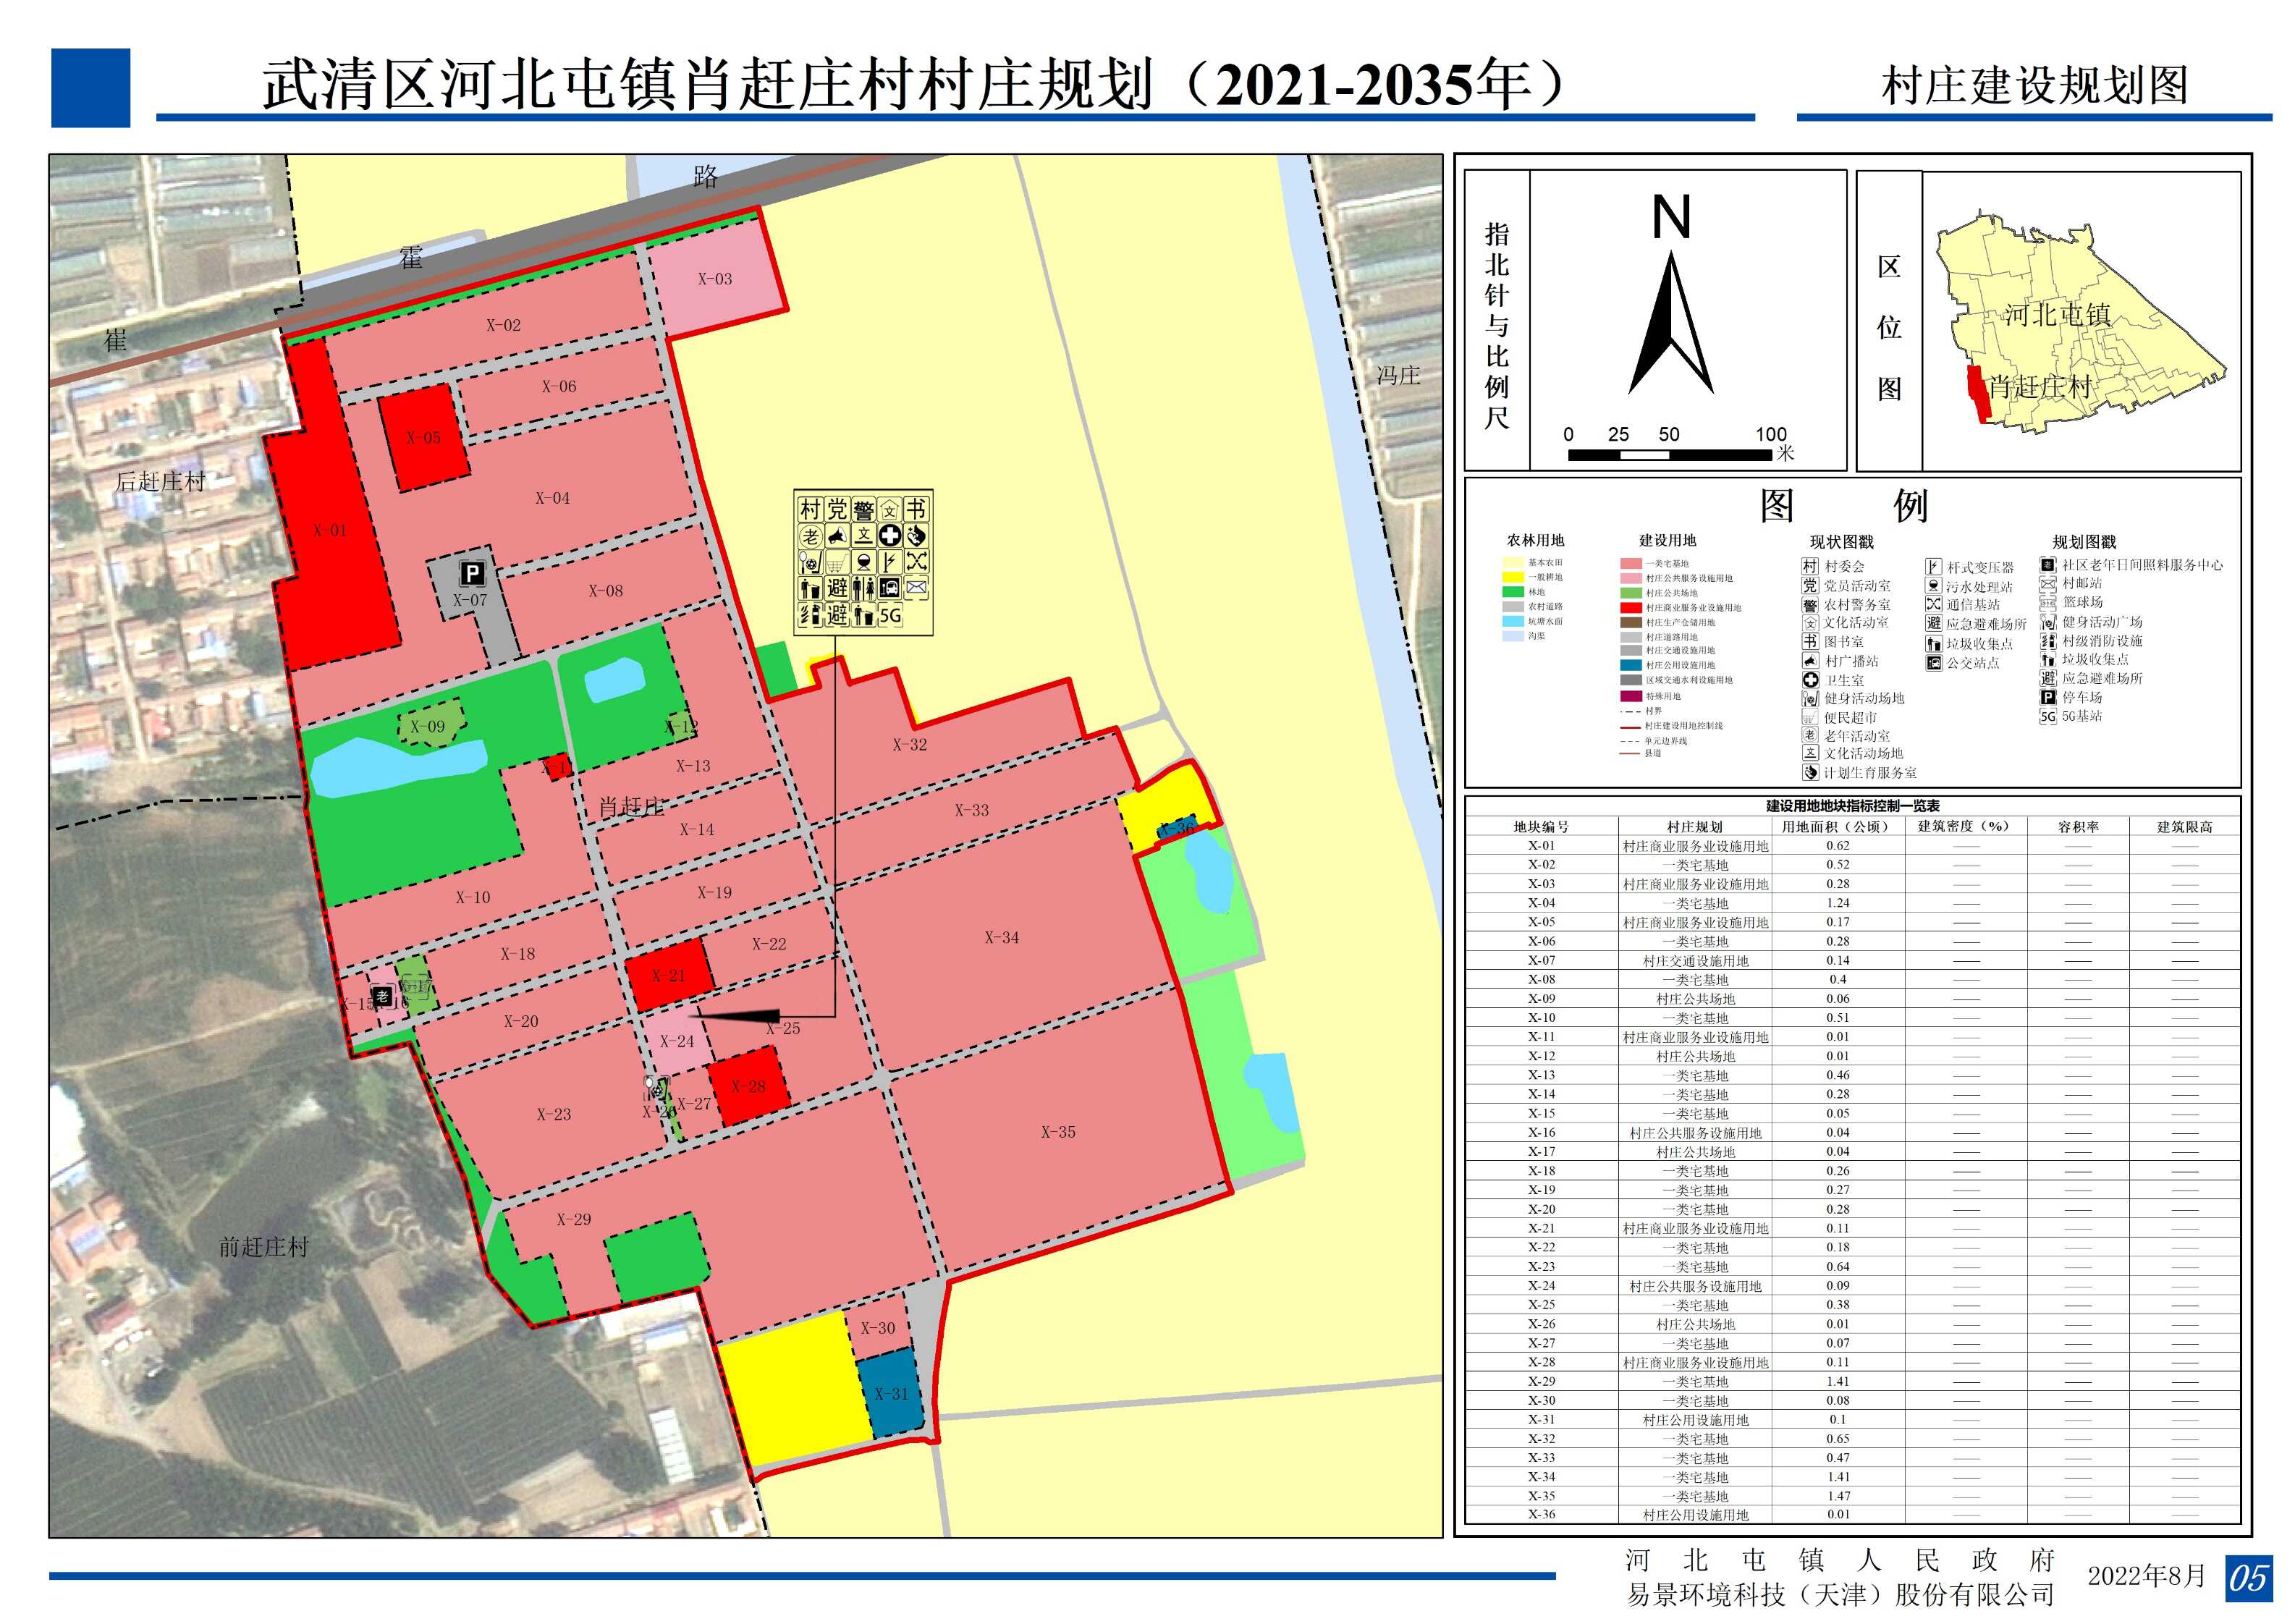The image size is (2295, 1624).
Task: Click the yellow 一般耕地 legend swatch
Action: [1513, 577]
